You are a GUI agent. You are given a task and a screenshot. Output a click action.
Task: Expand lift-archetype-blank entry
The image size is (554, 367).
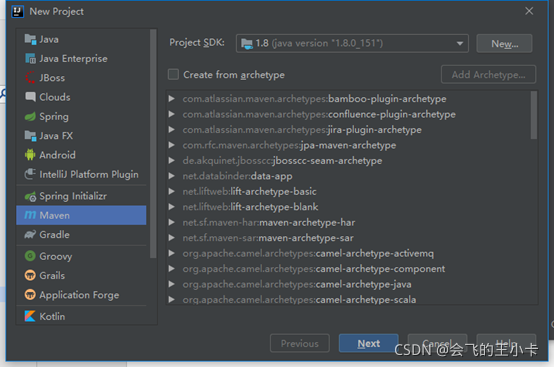tap(172, 207)
